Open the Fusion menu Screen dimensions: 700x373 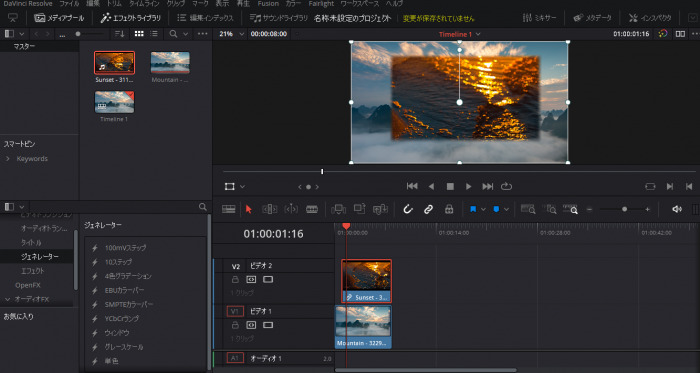[x=268, y=4]
